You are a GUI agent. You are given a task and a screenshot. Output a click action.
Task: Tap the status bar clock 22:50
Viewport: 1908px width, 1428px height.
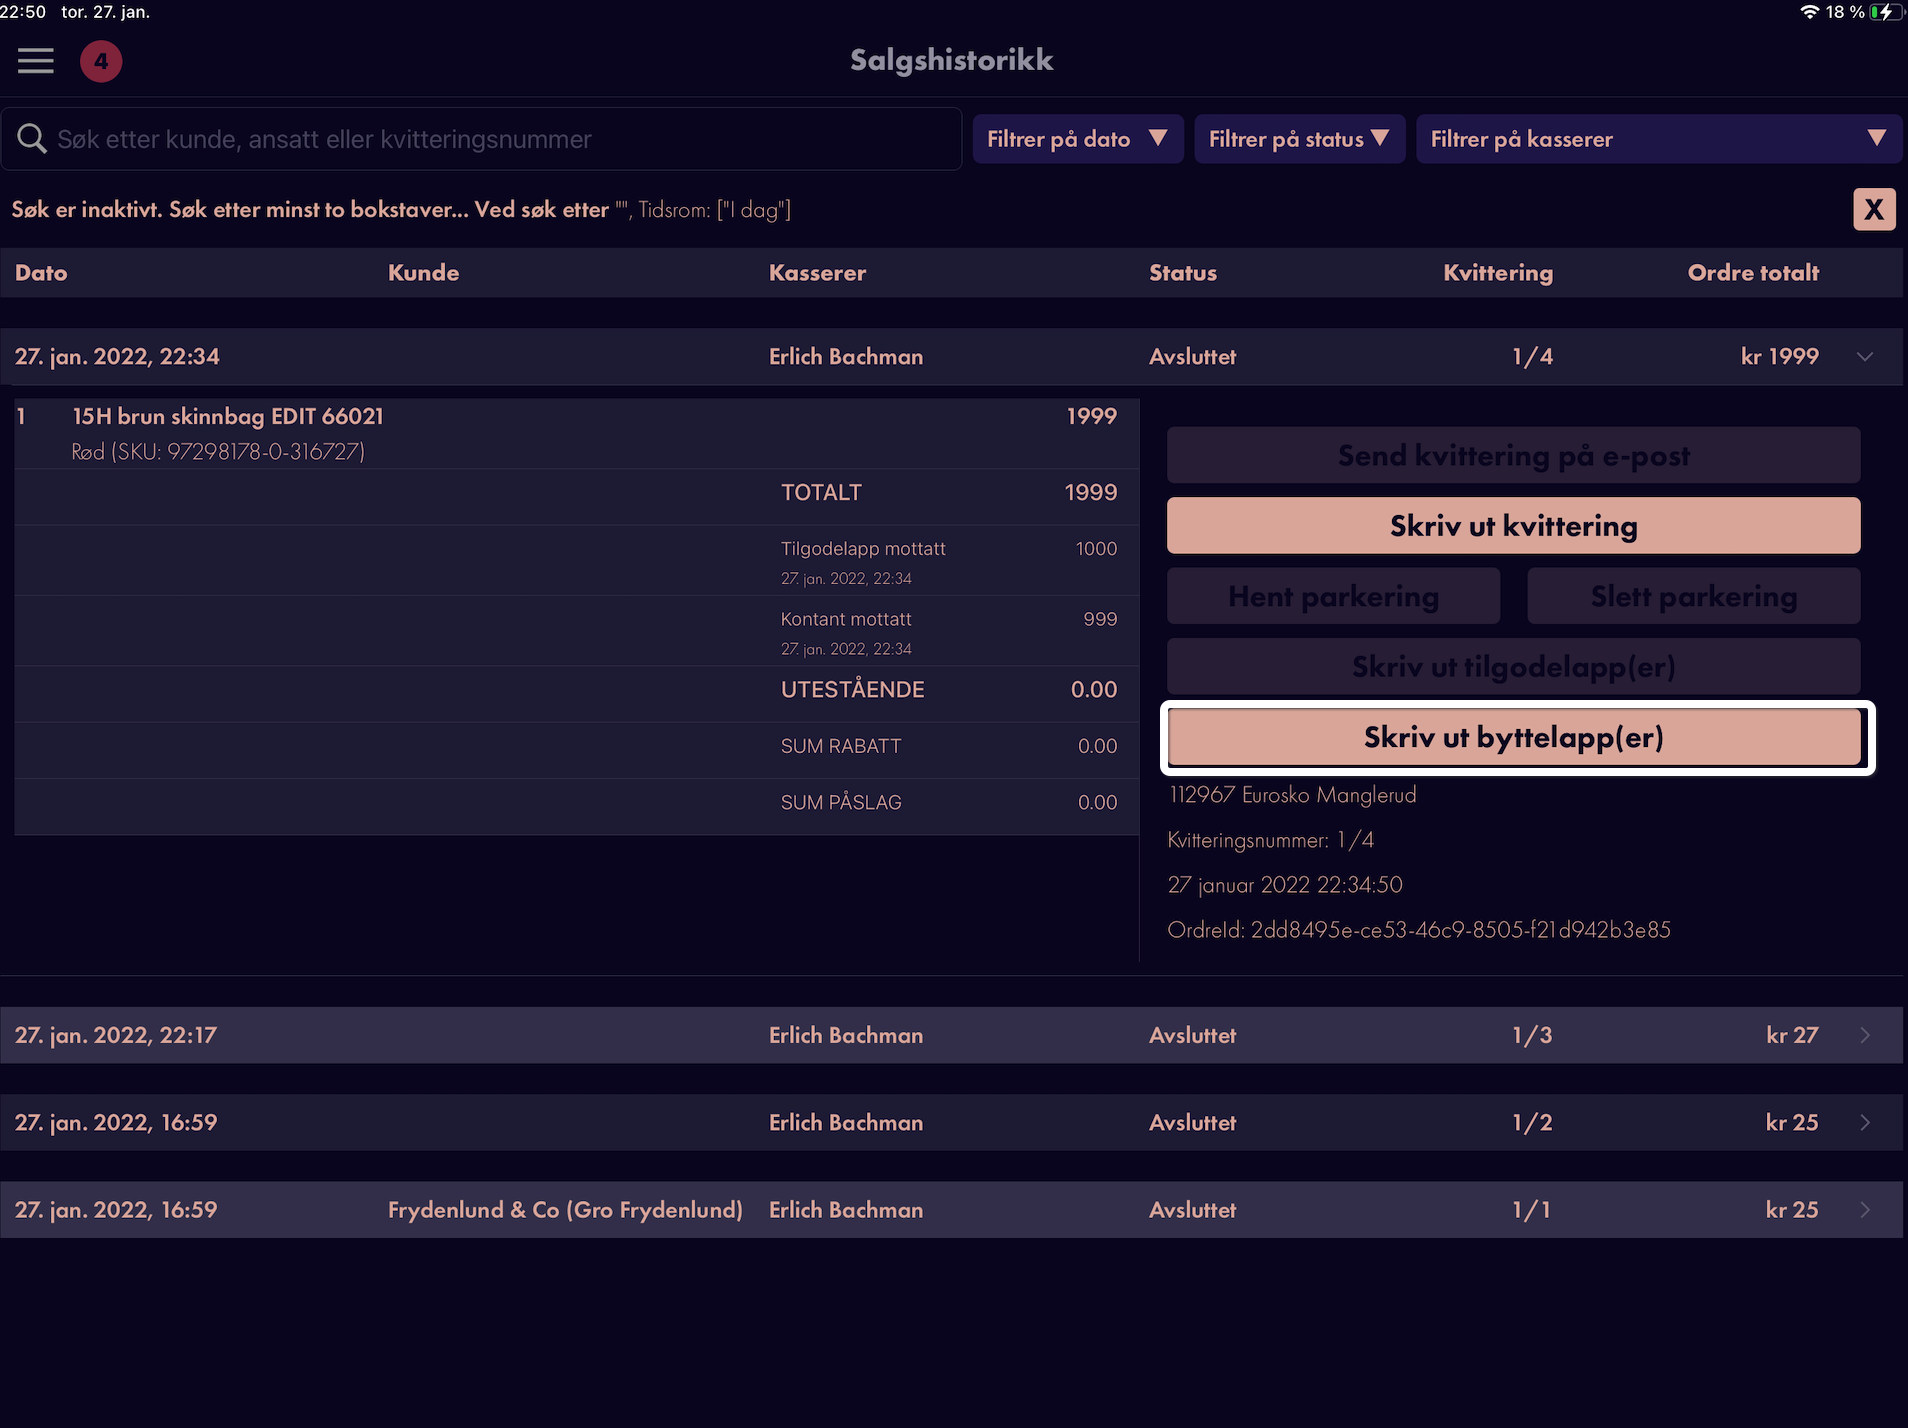pyautogui.click(x=23, y=12)
